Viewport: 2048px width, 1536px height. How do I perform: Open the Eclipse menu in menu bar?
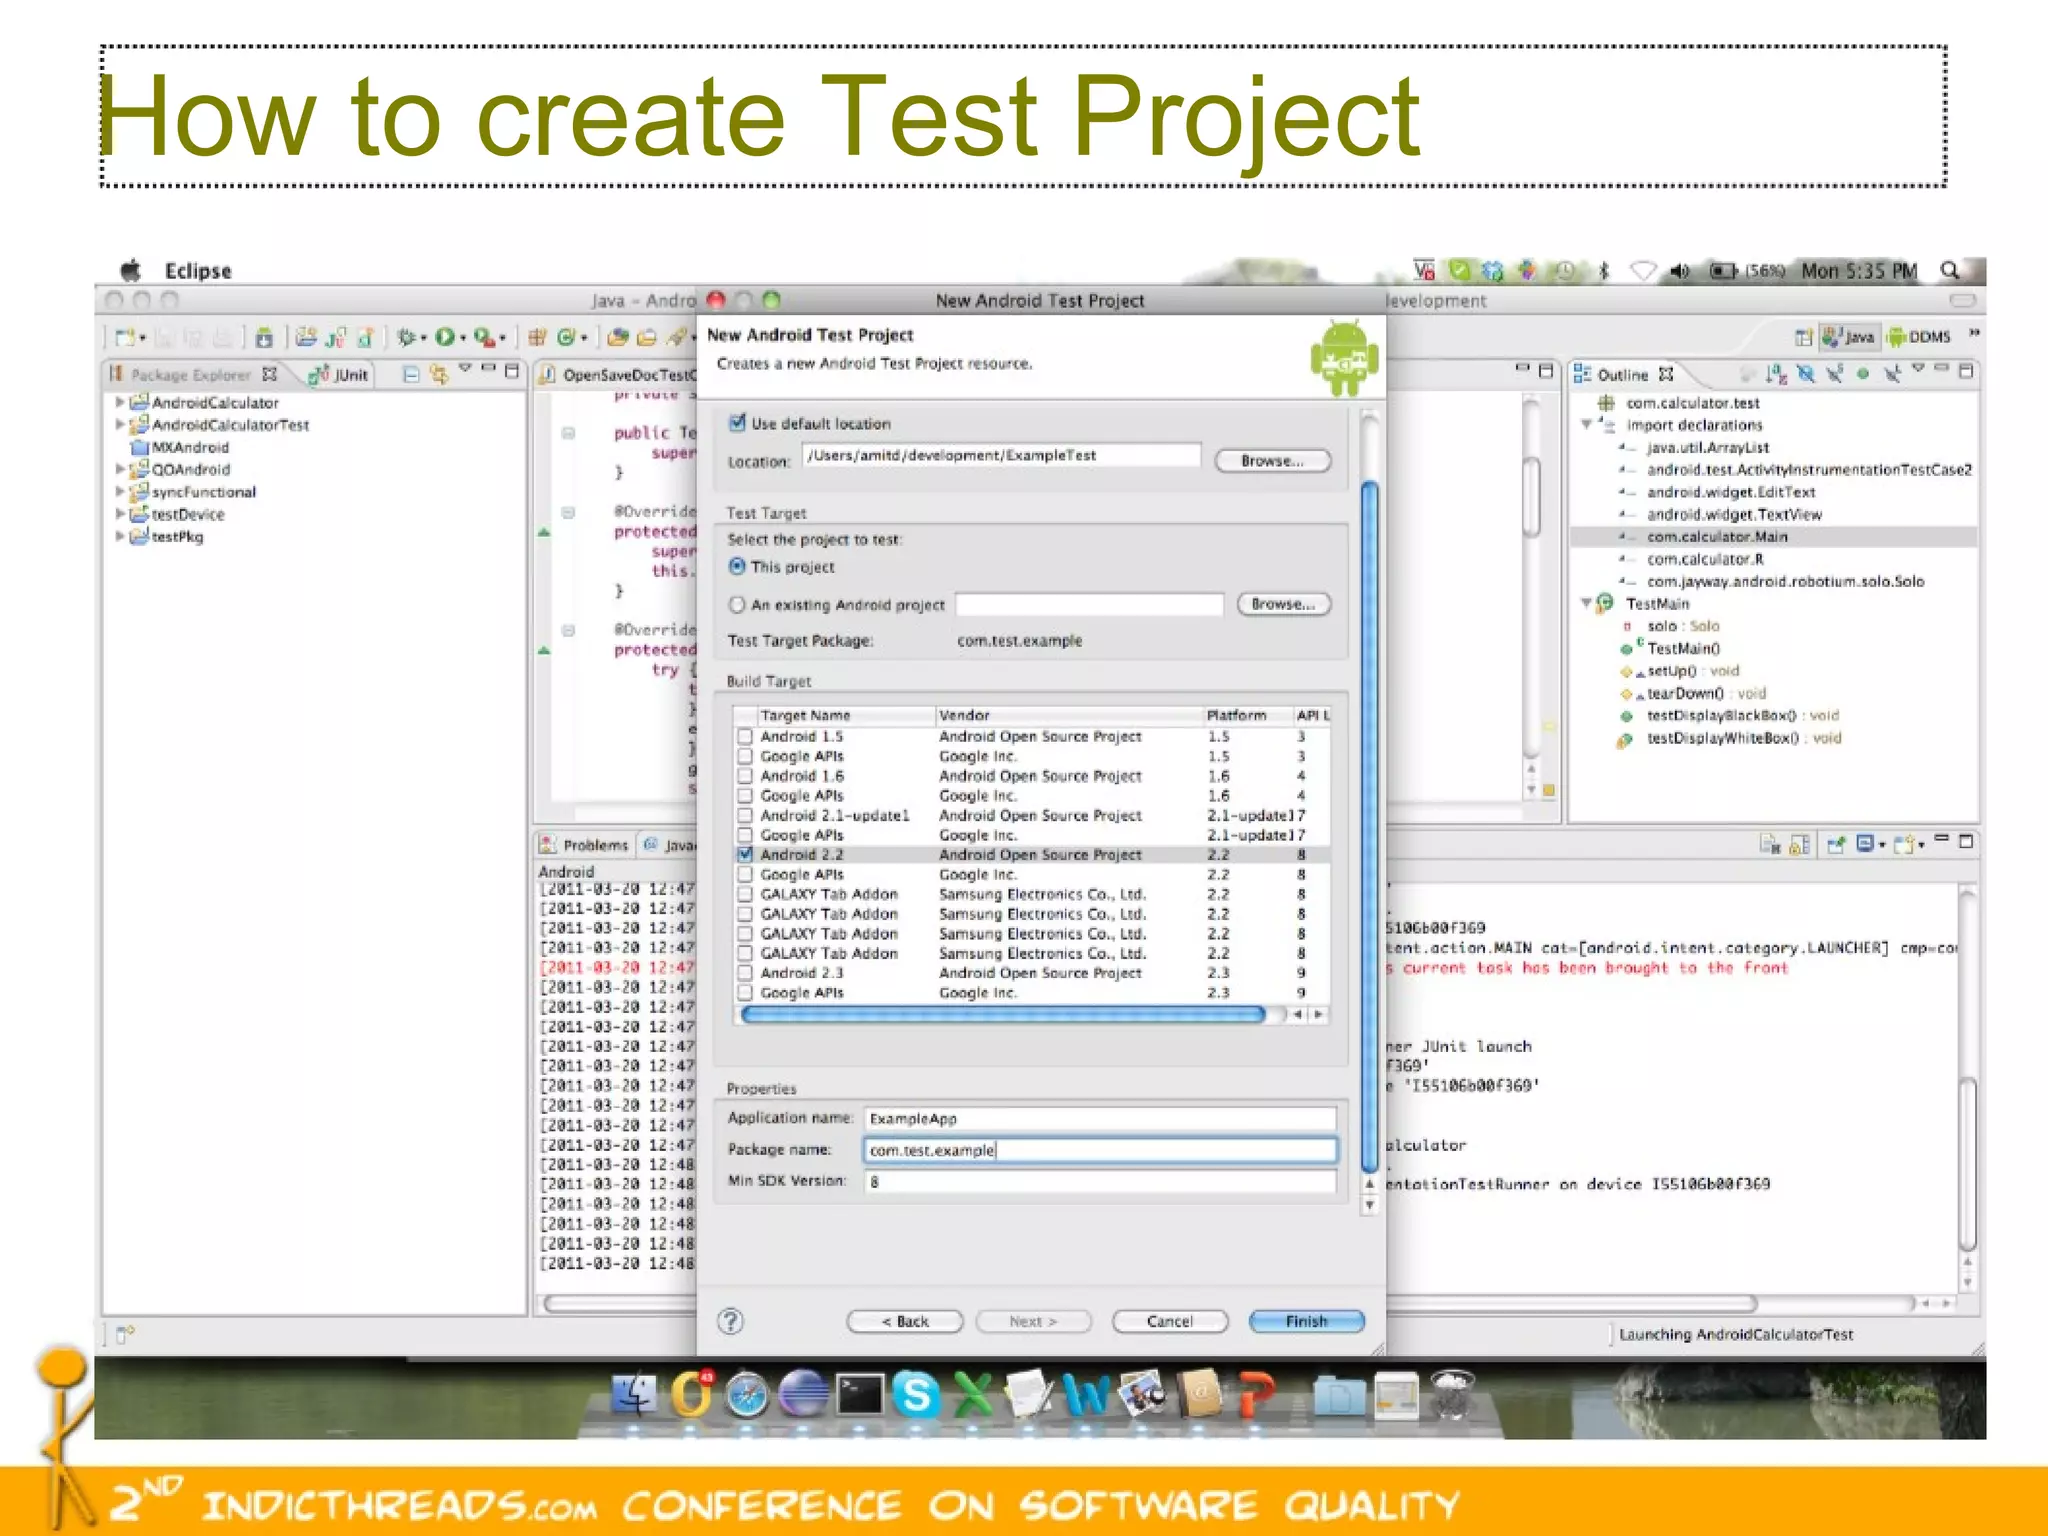click(x=198, y=271)
